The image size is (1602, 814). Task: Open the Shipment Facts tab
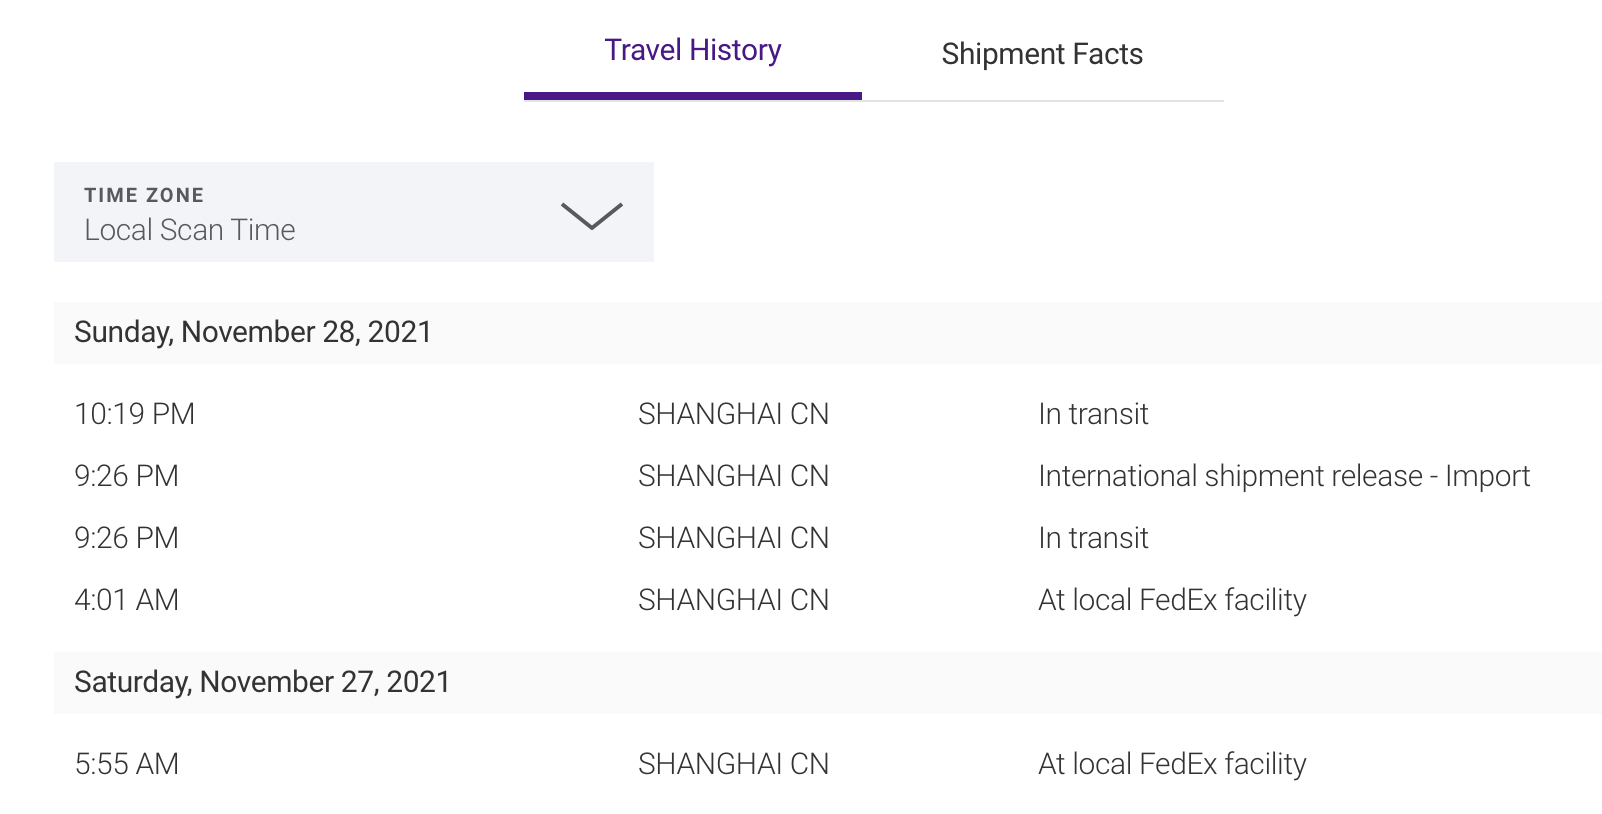(x=1041, y=54)
